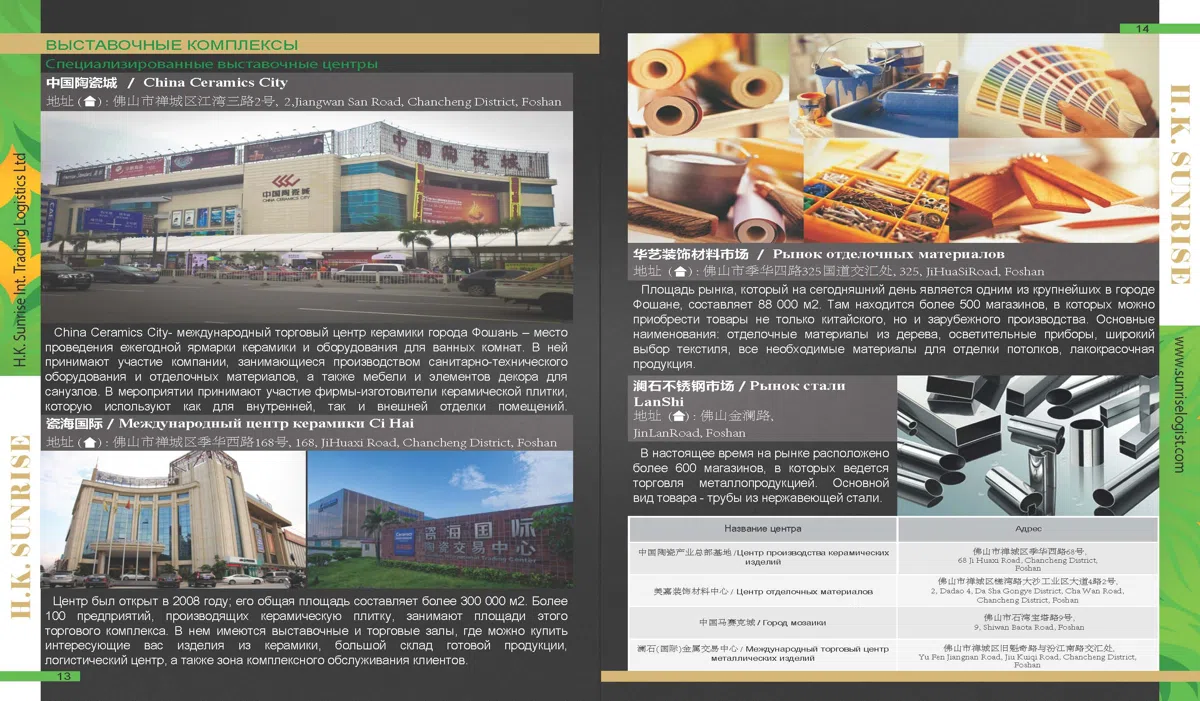Click paragraph starting В настоящее время на рынке
1200x701 pixels.
point(761,475)
